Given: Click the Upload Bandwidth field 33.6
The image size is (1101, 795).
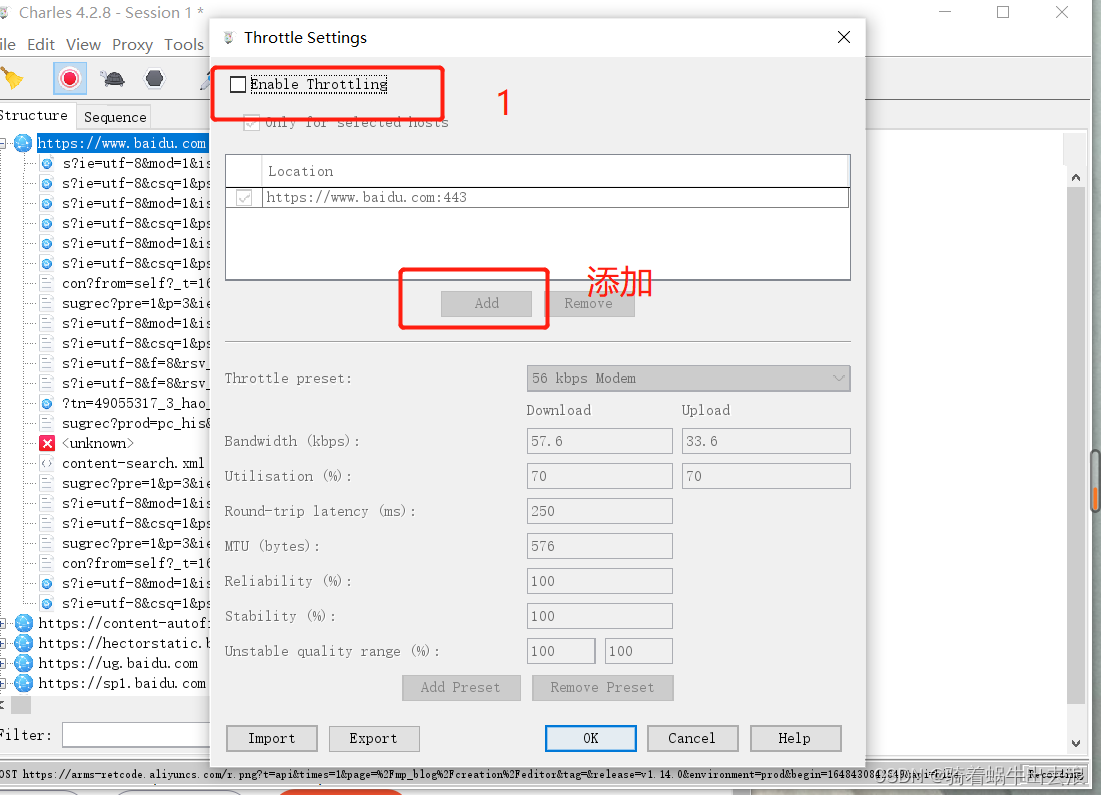Looking at the screenshot, I should coord(766,441).
